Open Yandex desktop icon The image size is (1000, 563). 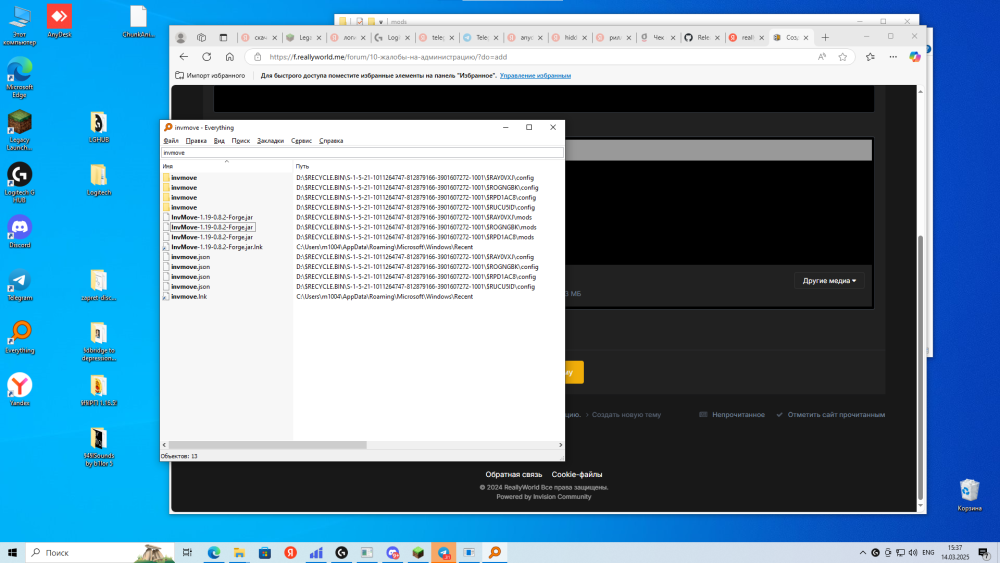pyautogui.click(x=19, y=390)
